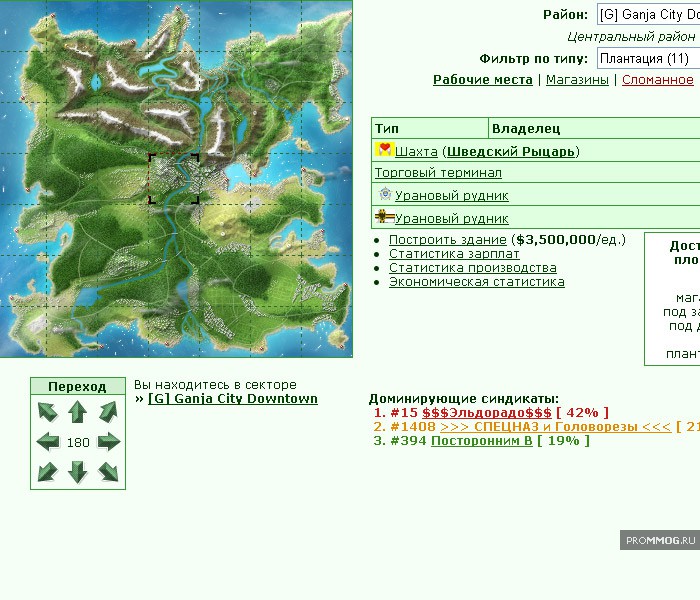Open the Экономическая статистика link

coord(476,282)
